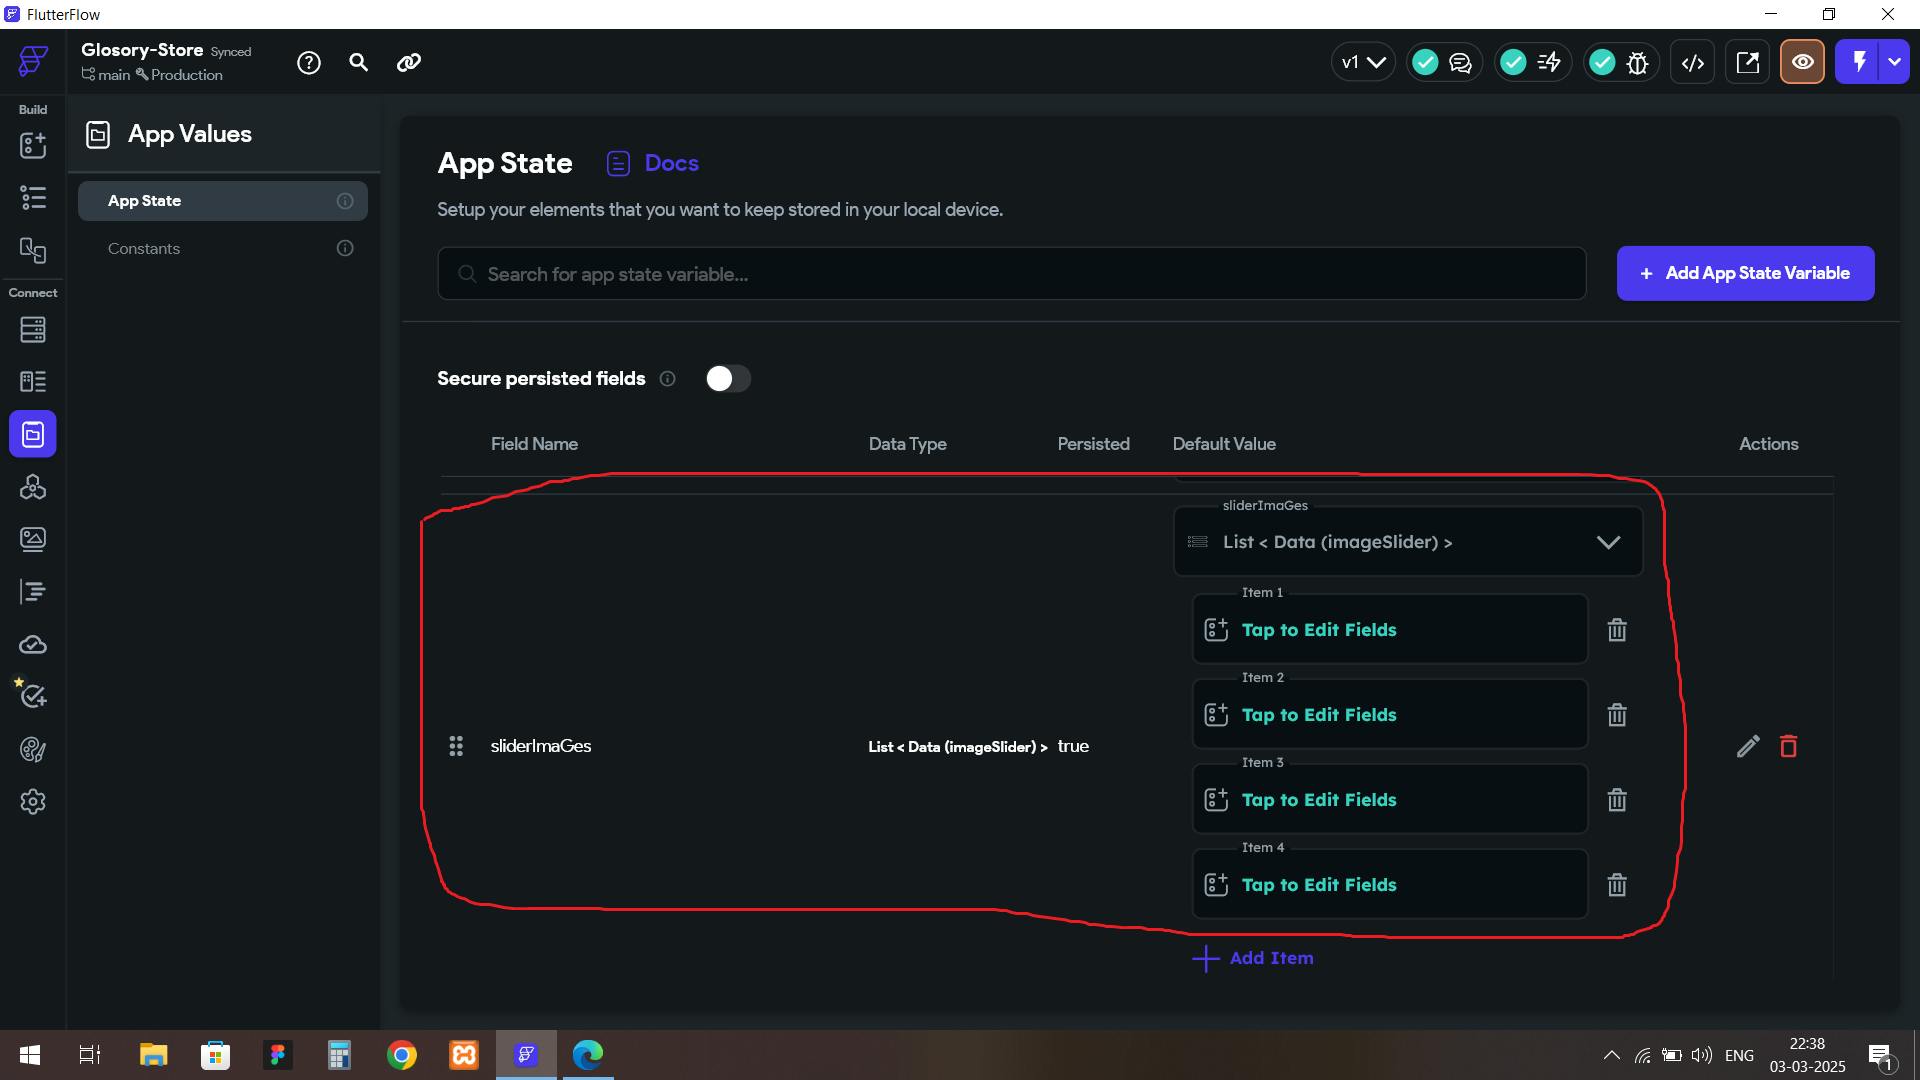The height and width of the screenshot is (1080, 1920).
Task: Expand the v1 version dropdown
Action: (1362, 62)
